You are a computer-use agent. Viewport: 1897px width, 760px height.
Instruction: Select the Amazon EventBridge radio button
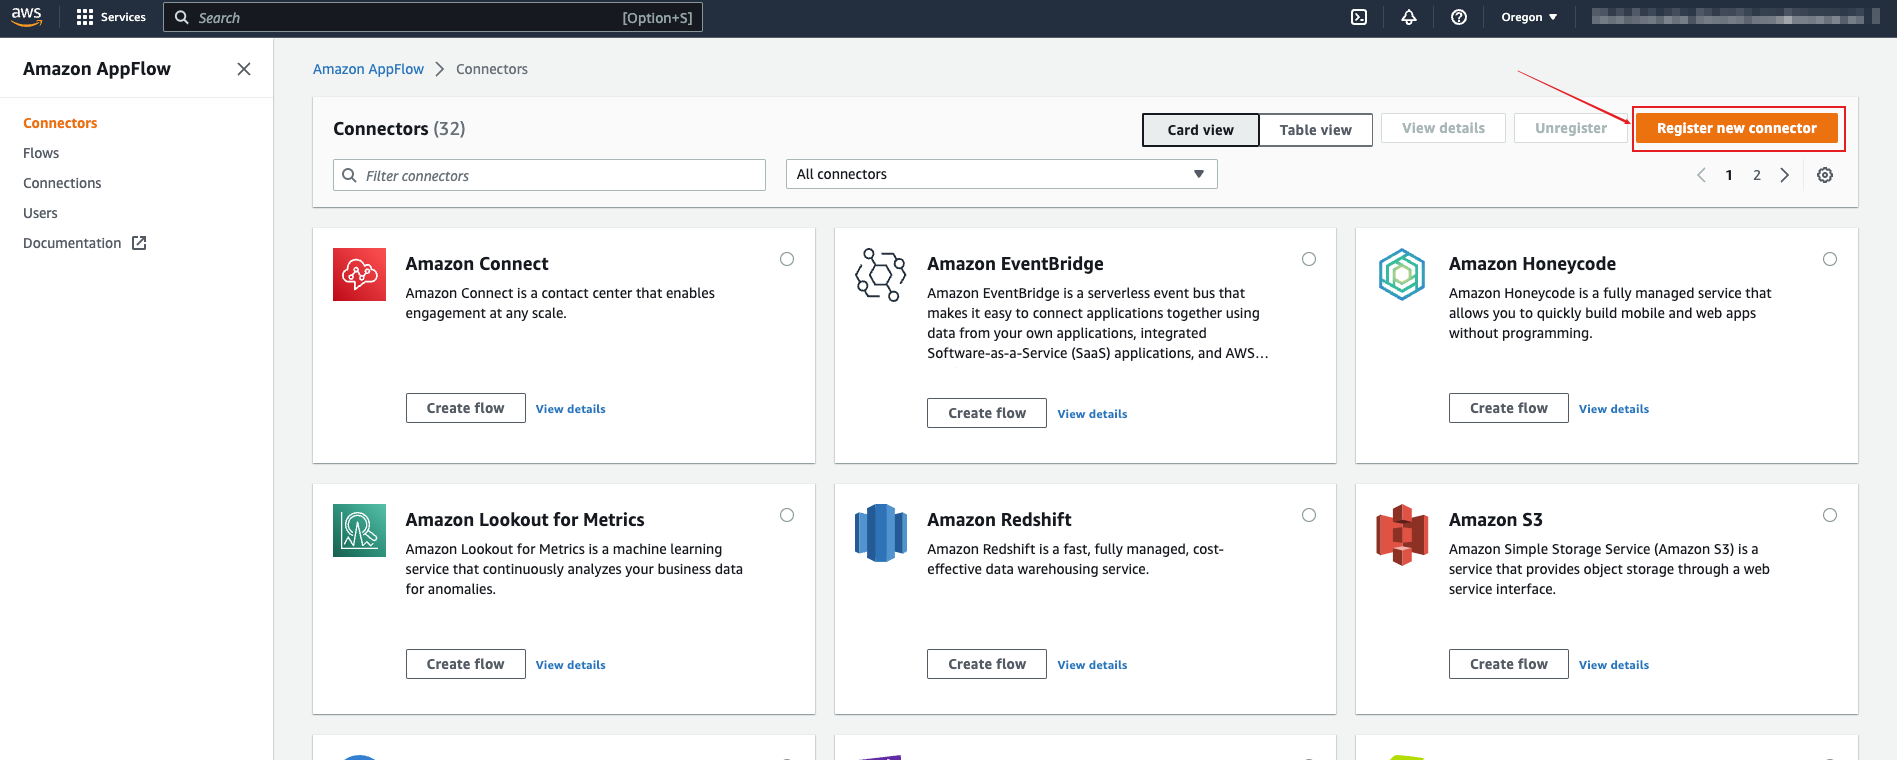pyautogui.click(x=1309, y=259)
